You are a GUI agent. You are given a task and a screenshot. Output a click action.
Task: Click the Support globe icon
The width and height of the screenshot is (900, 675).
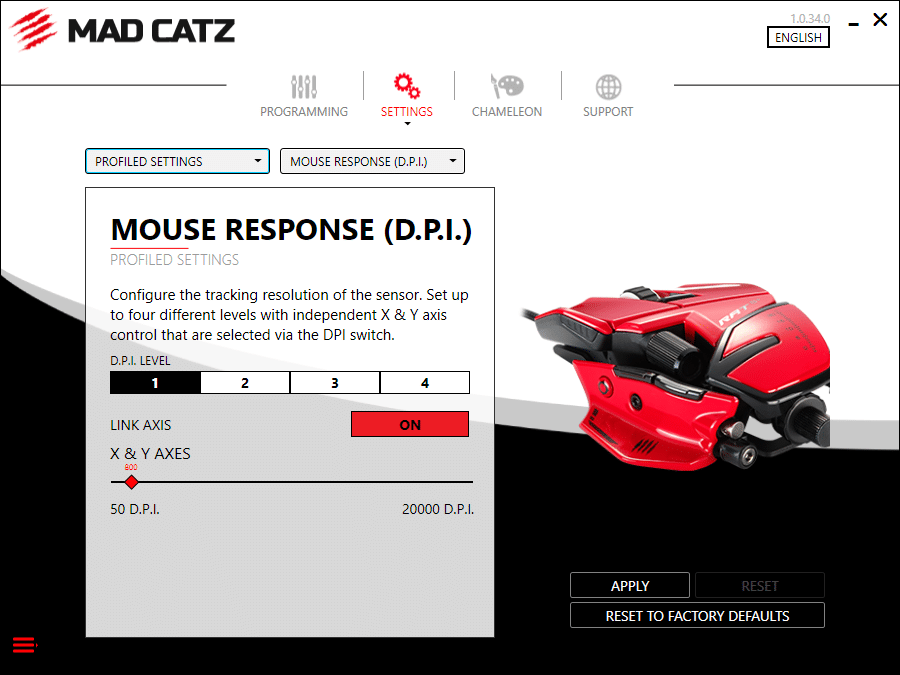click(x=608, y=86)
